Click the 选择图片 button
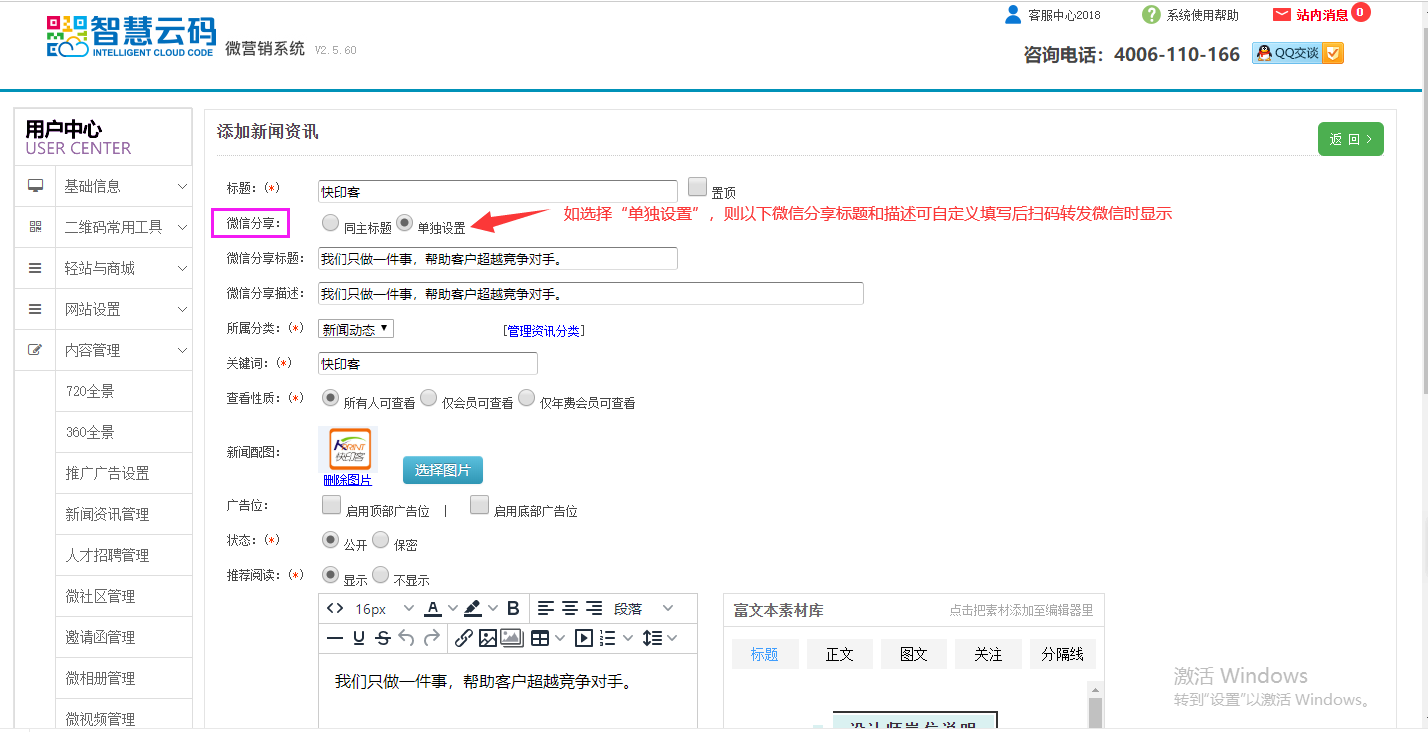This screenshot has height=732, width=1428. (442, 470)
